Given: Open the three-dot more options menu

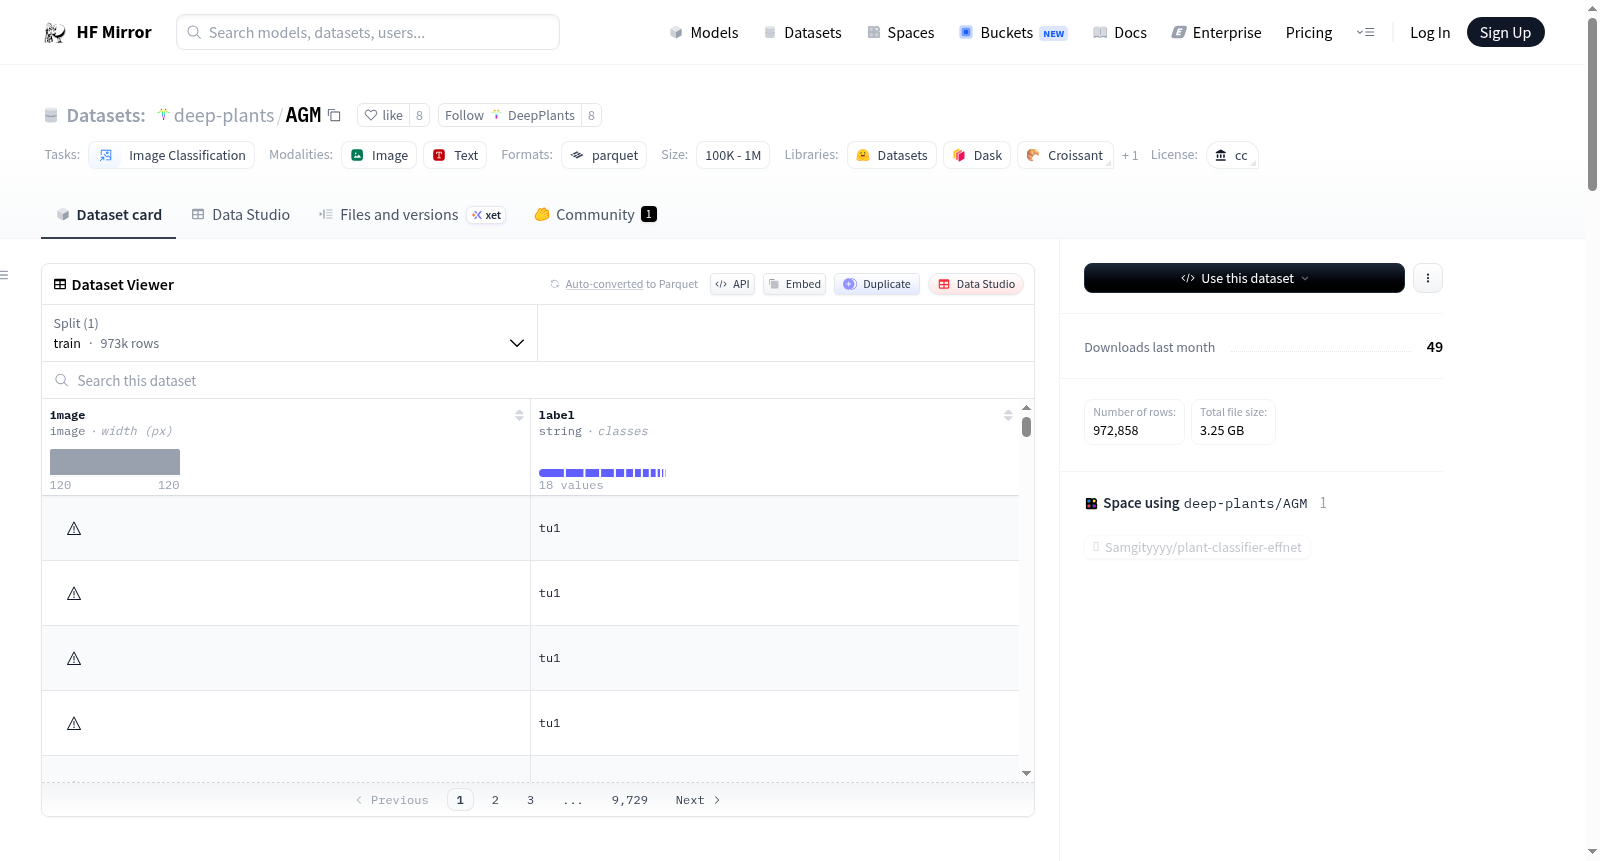Looking at the screenshot, I should (x=1428, y=278).
